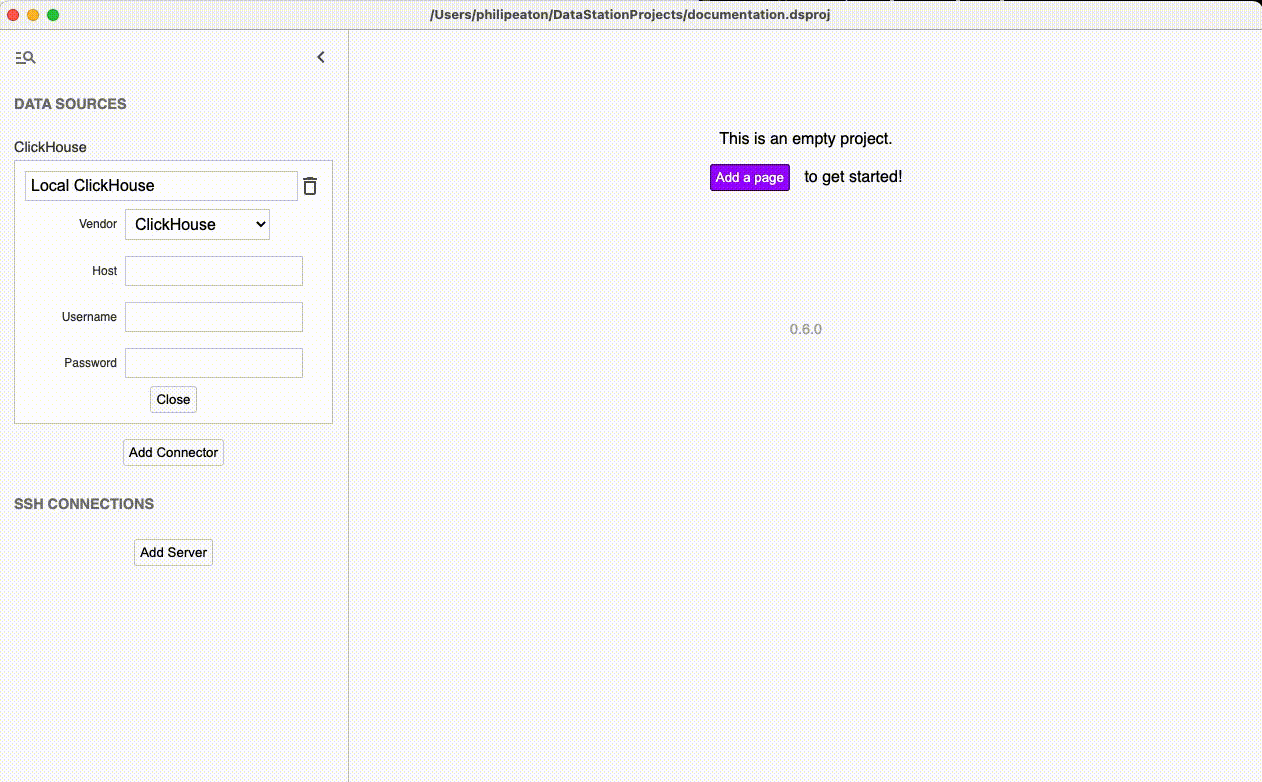
Task: Focus the Username input field
Action: point(214,317)
